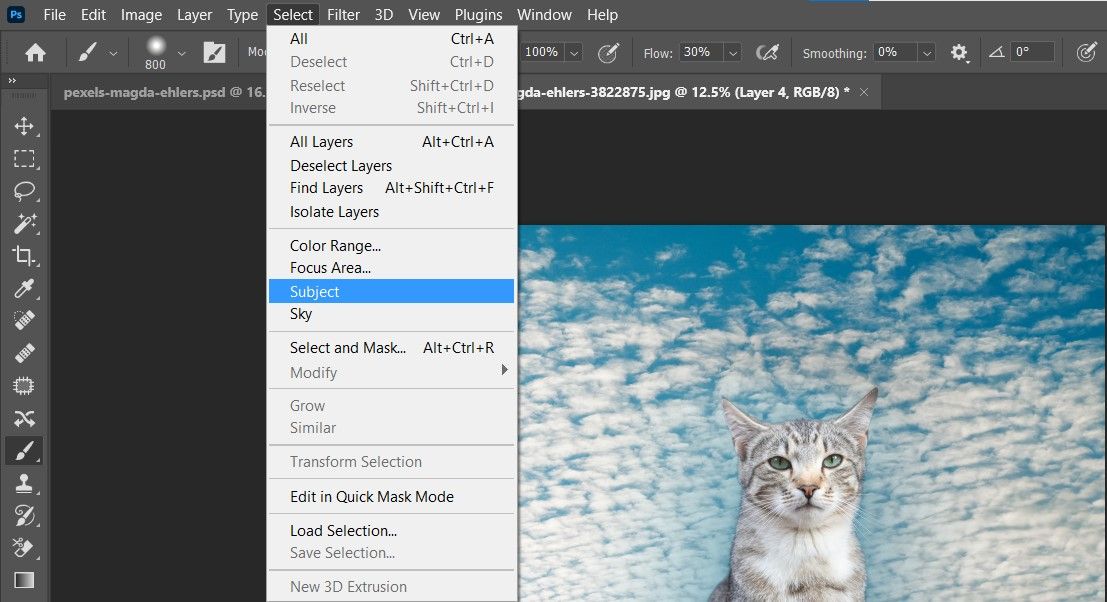The height and width of the screenshot is (602, 1107).
Task: Select the History Brush tool
Action: pos(24,516)
